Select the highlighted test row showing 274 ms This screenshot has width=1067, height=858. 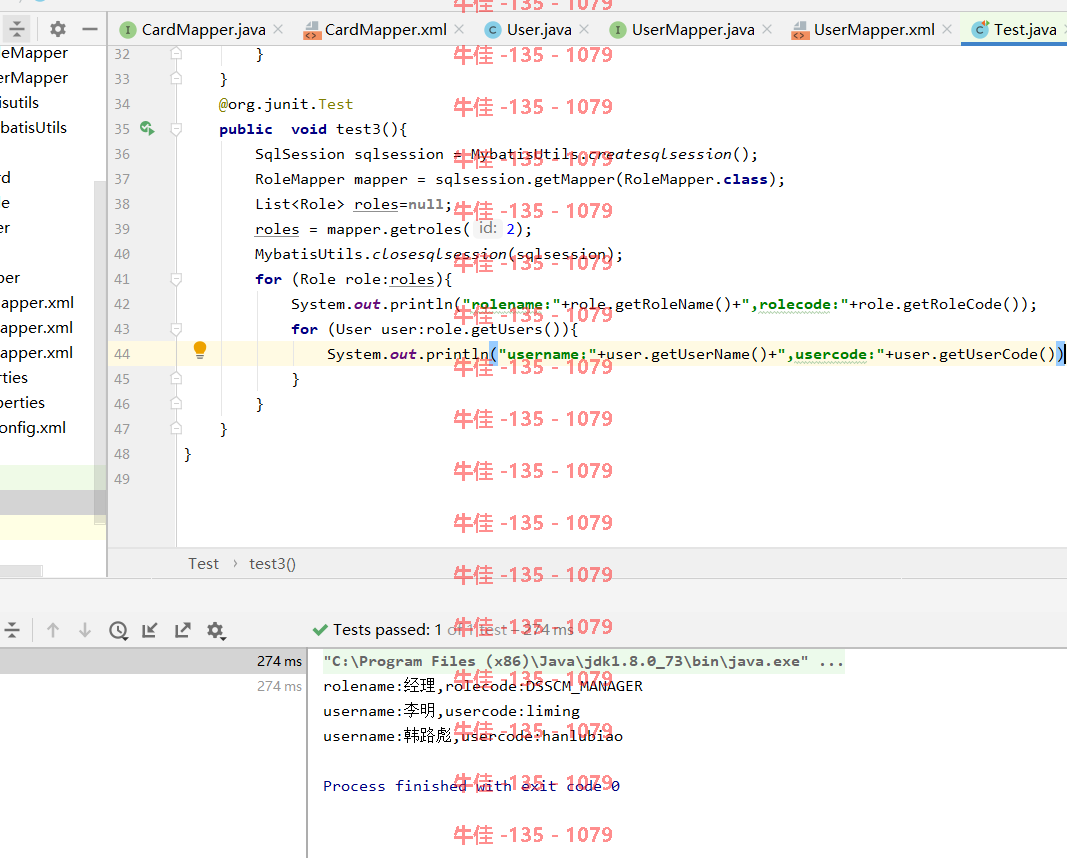click(153, 661)
